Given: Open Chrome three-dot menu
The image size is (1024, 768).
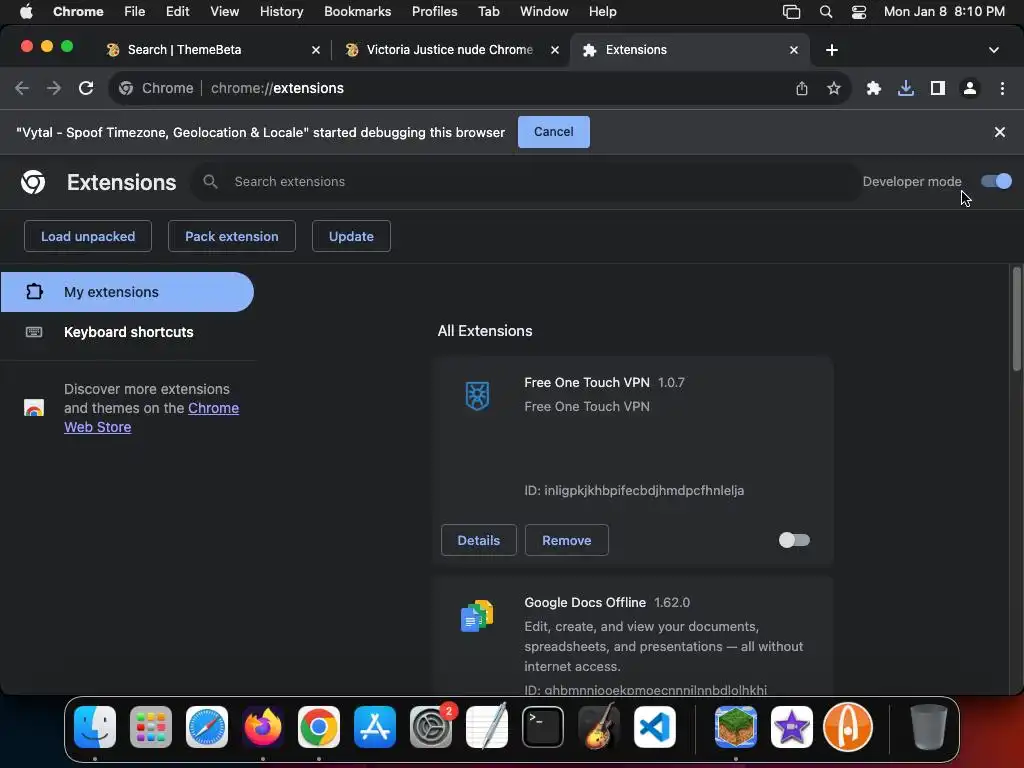Looking at the screenshot, I should [1002, 88].
